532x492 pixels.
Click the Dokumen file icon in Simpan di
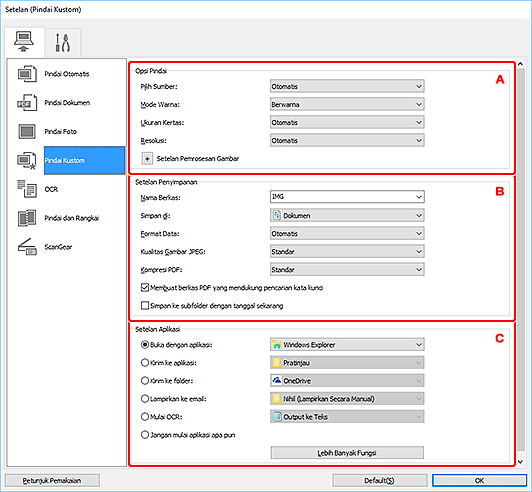[277, 215]
